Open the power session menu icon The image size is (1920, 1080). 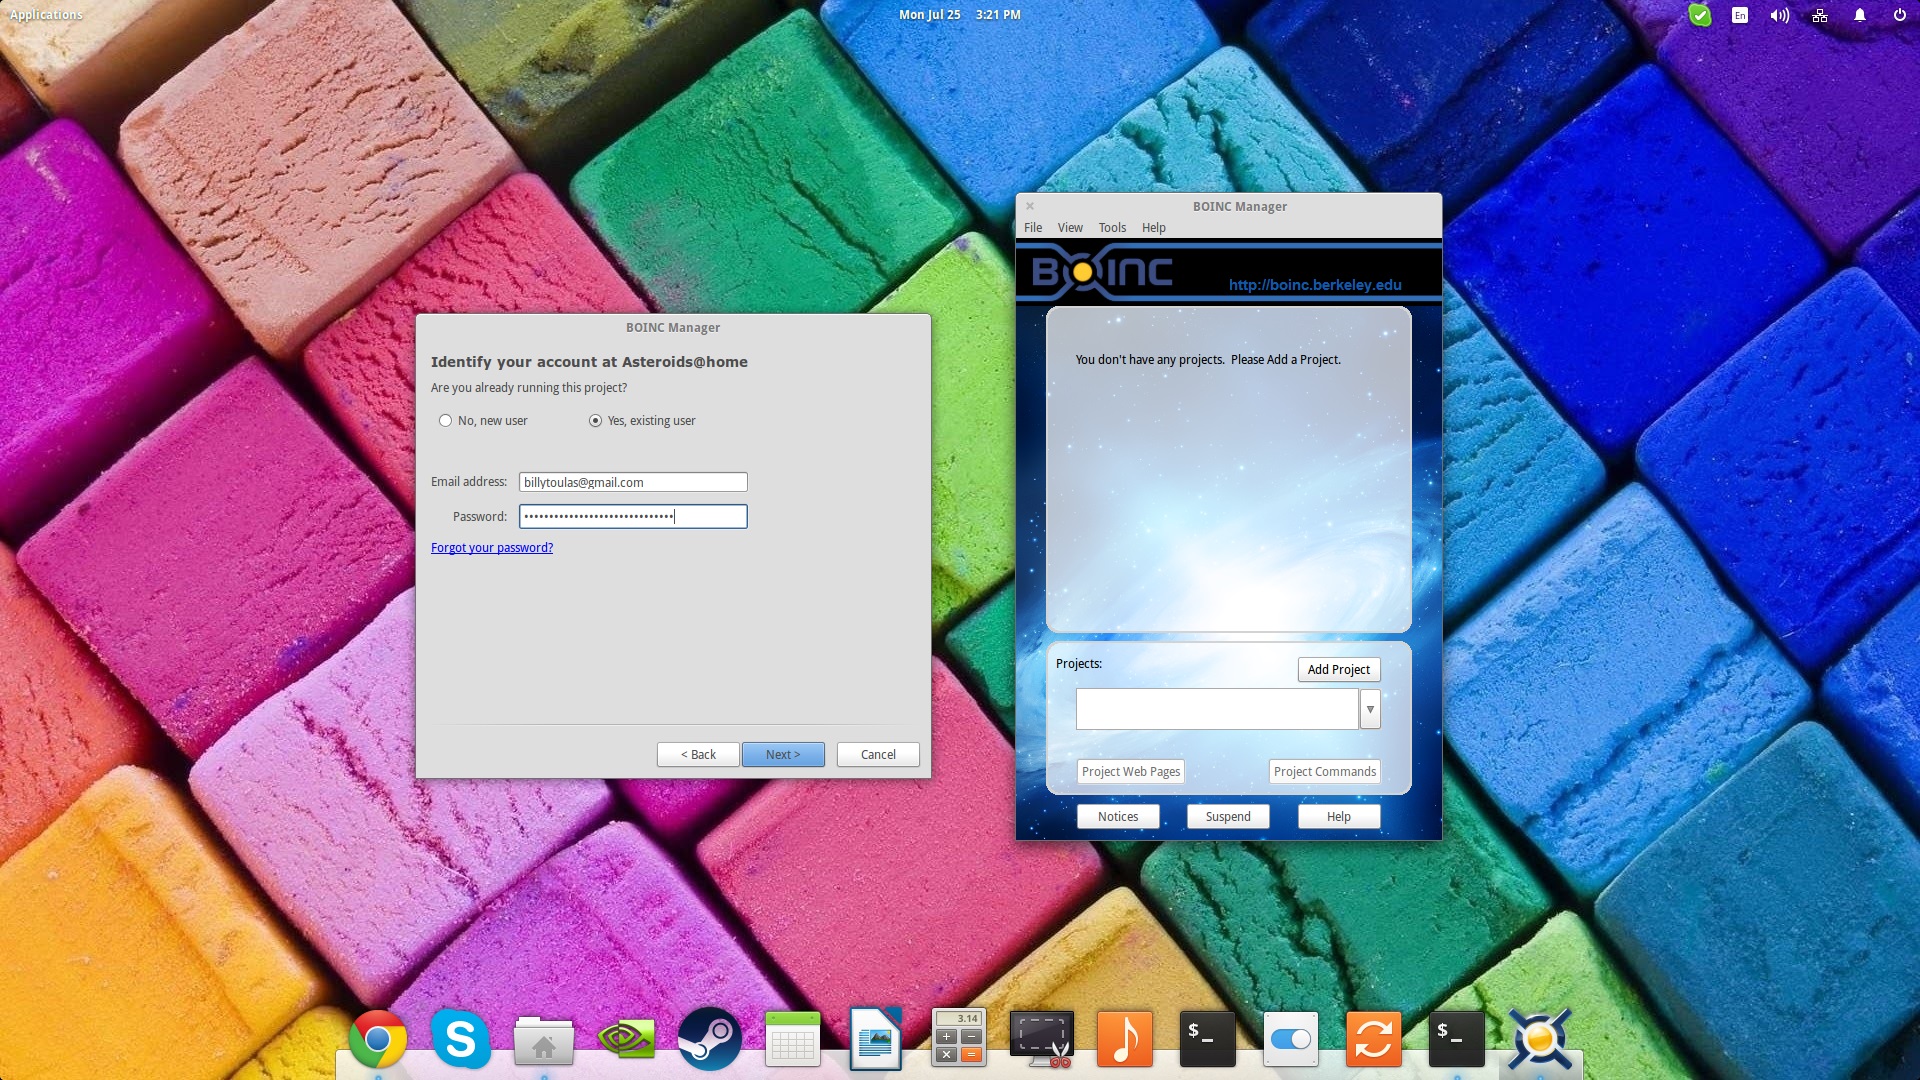pyautogui.click(x=1900, y=15)
